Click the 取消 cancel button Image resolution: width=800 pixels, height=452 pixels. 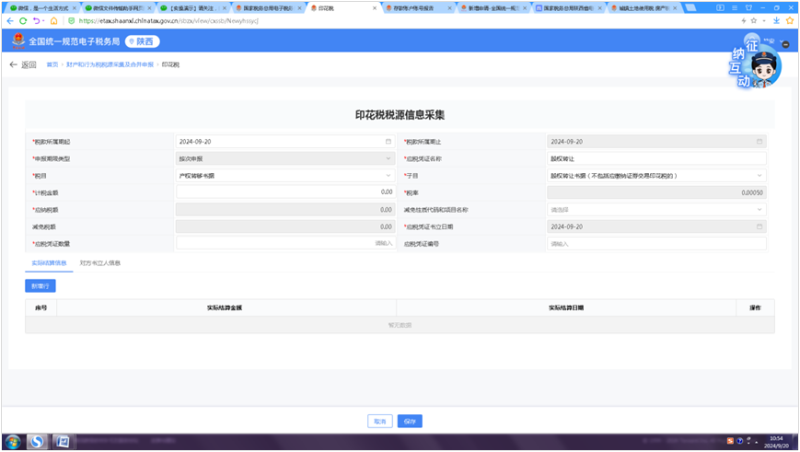point(379,420)
